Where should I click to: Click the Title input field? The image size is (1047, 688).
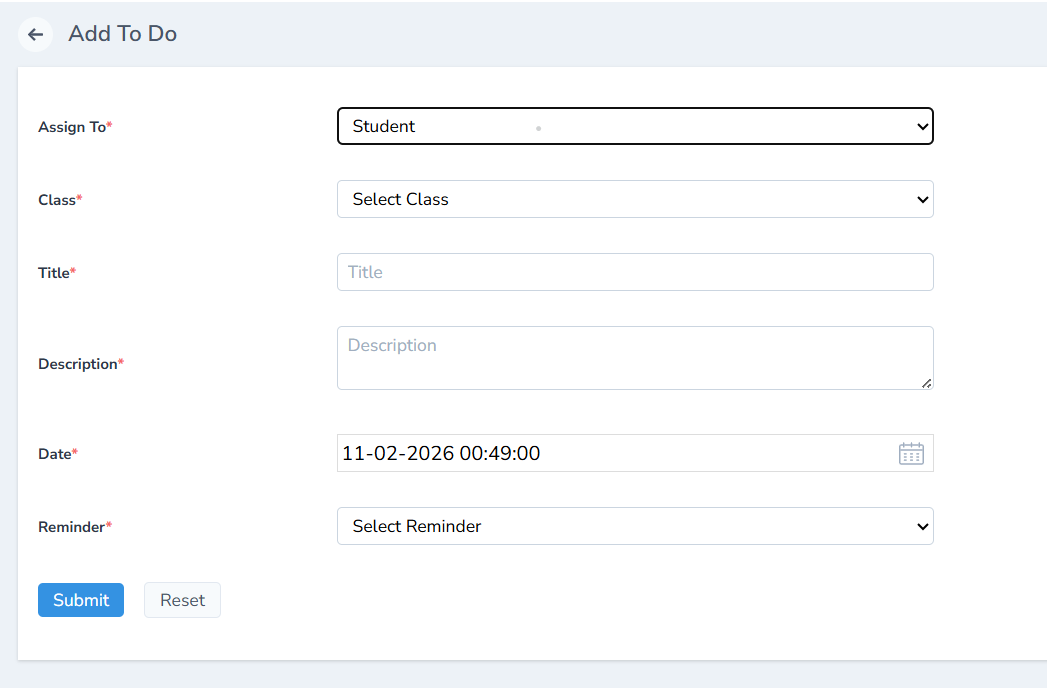click(635, 272)
